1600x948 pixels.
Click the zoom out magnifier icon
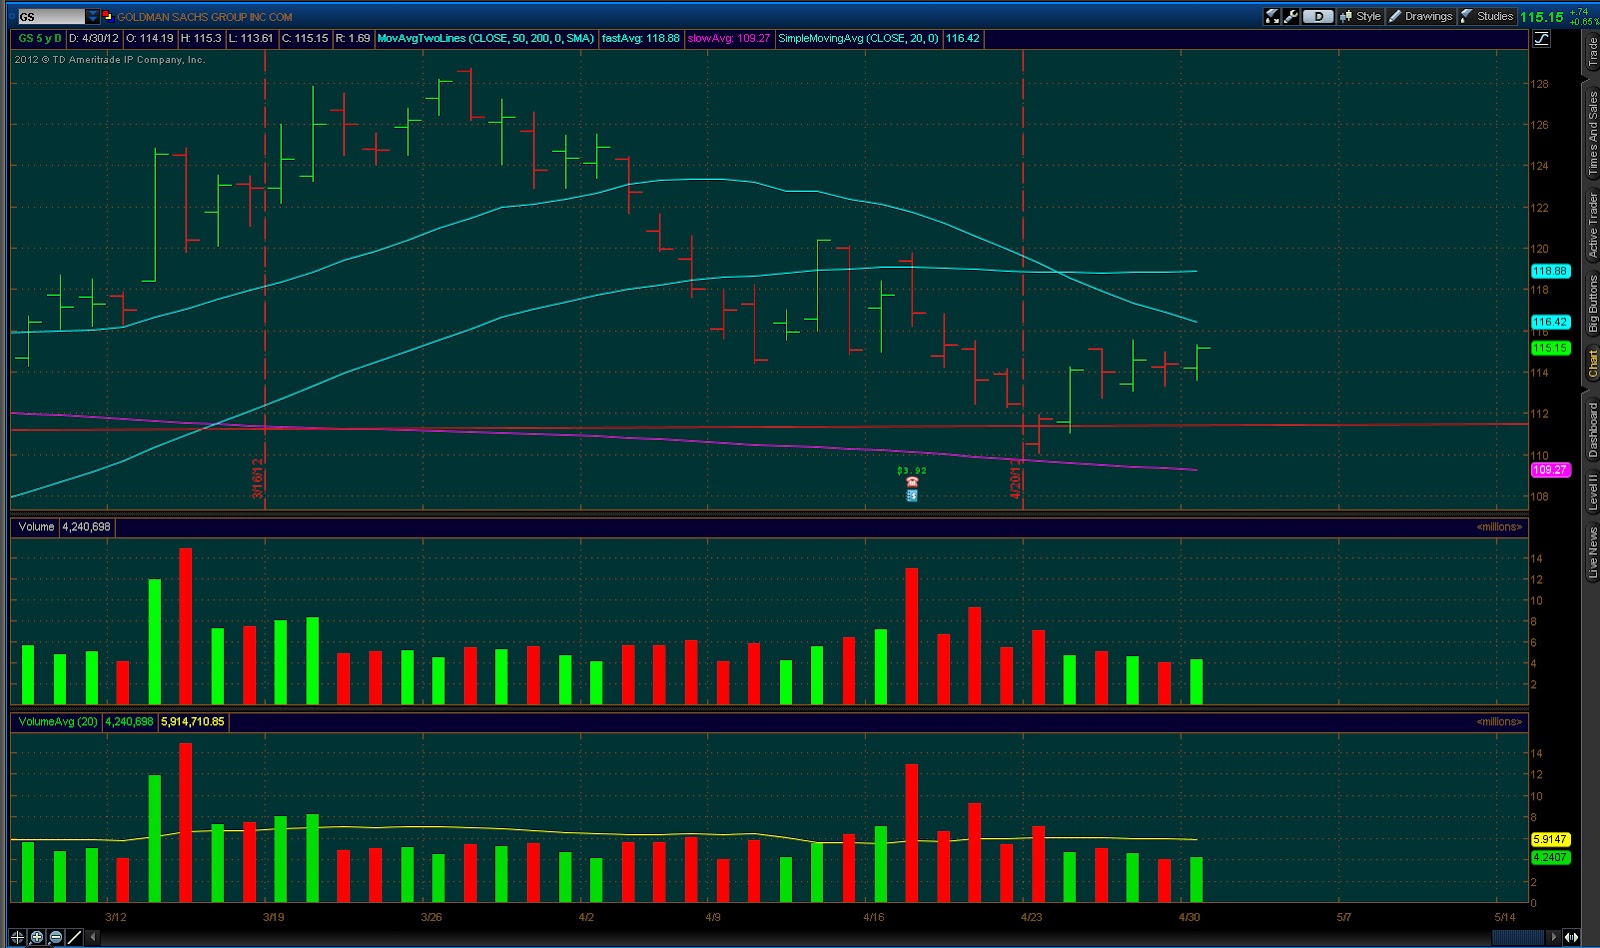(x=55, y=937)
